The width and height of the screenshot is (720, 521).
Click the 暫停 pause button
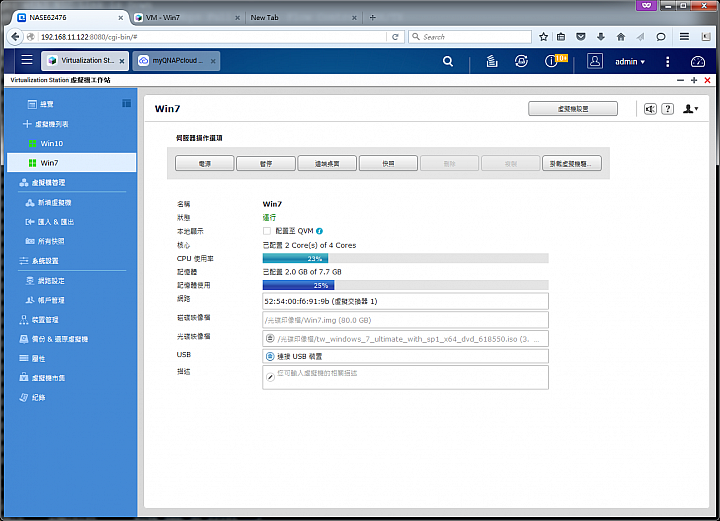point(266,163)
